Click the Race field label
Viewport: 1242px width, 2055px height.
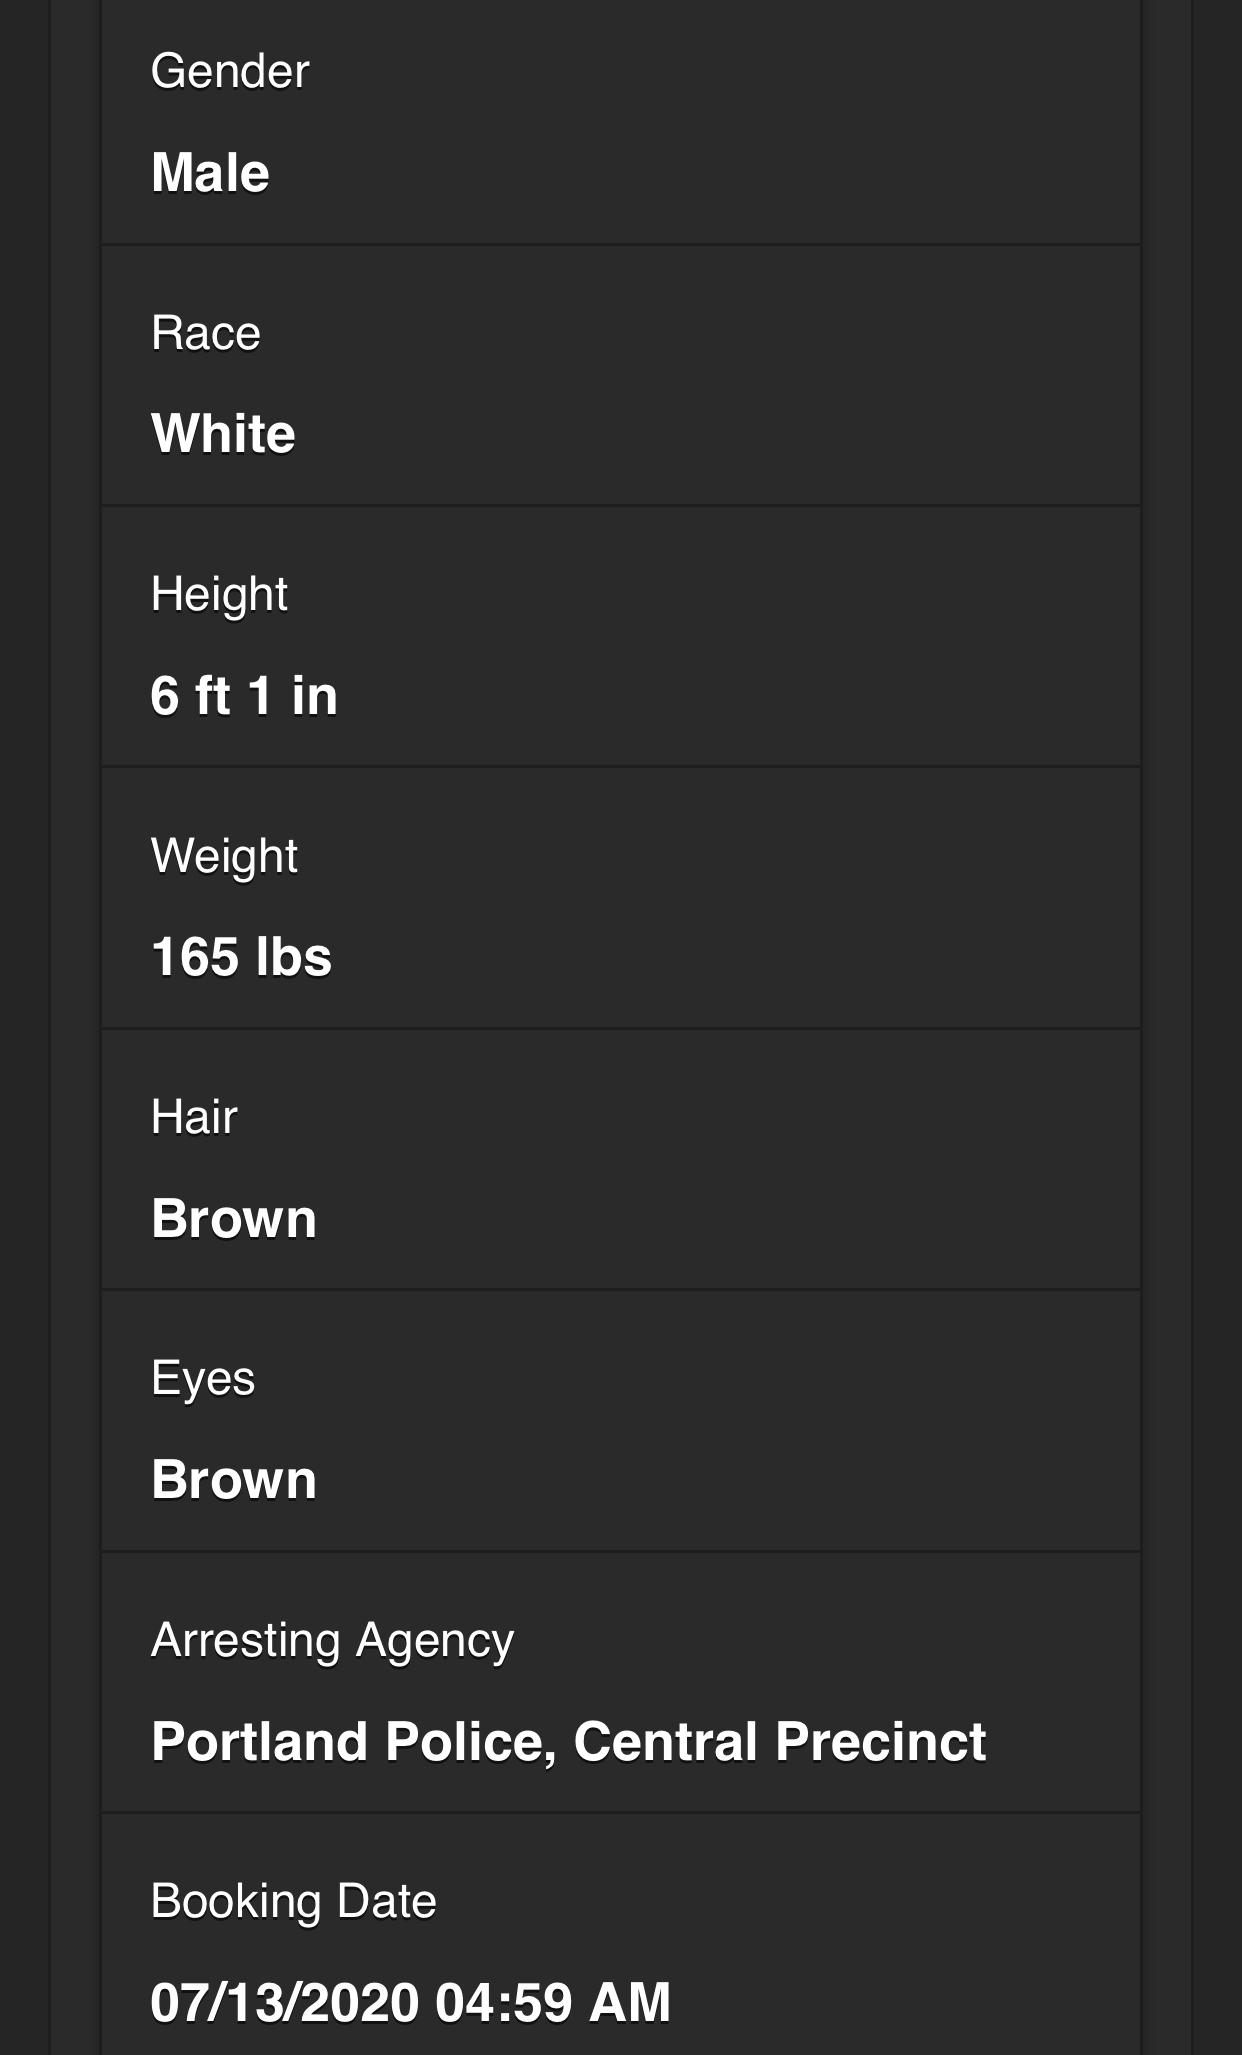click(x=206, y=333)
